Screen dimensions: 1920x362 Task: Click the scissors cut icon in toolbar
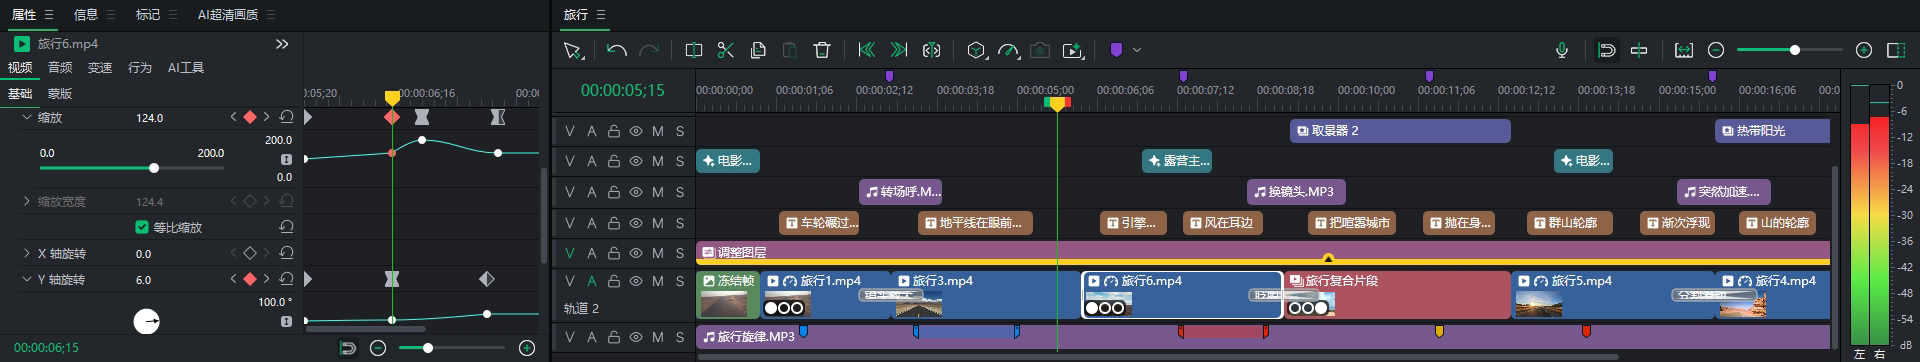tap(726, 50)
